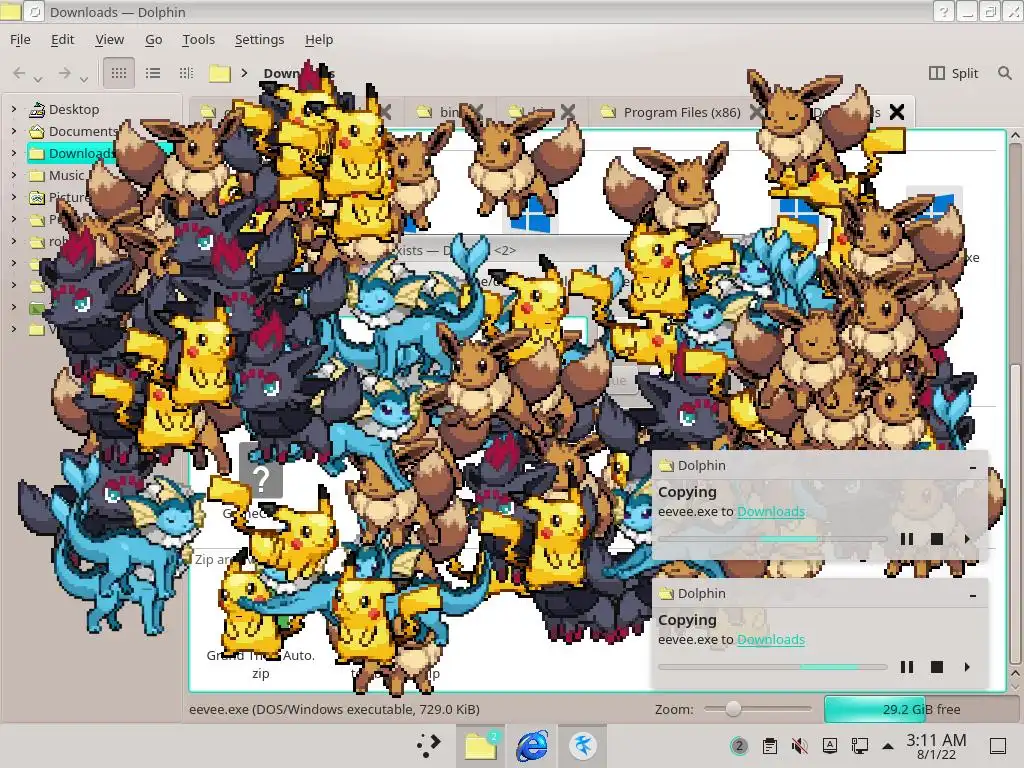The width and height of the screenshot is (1024, 768).
Task: Go forward using the forward arrow
Action: pyautogui.click(x=64, y=73)
